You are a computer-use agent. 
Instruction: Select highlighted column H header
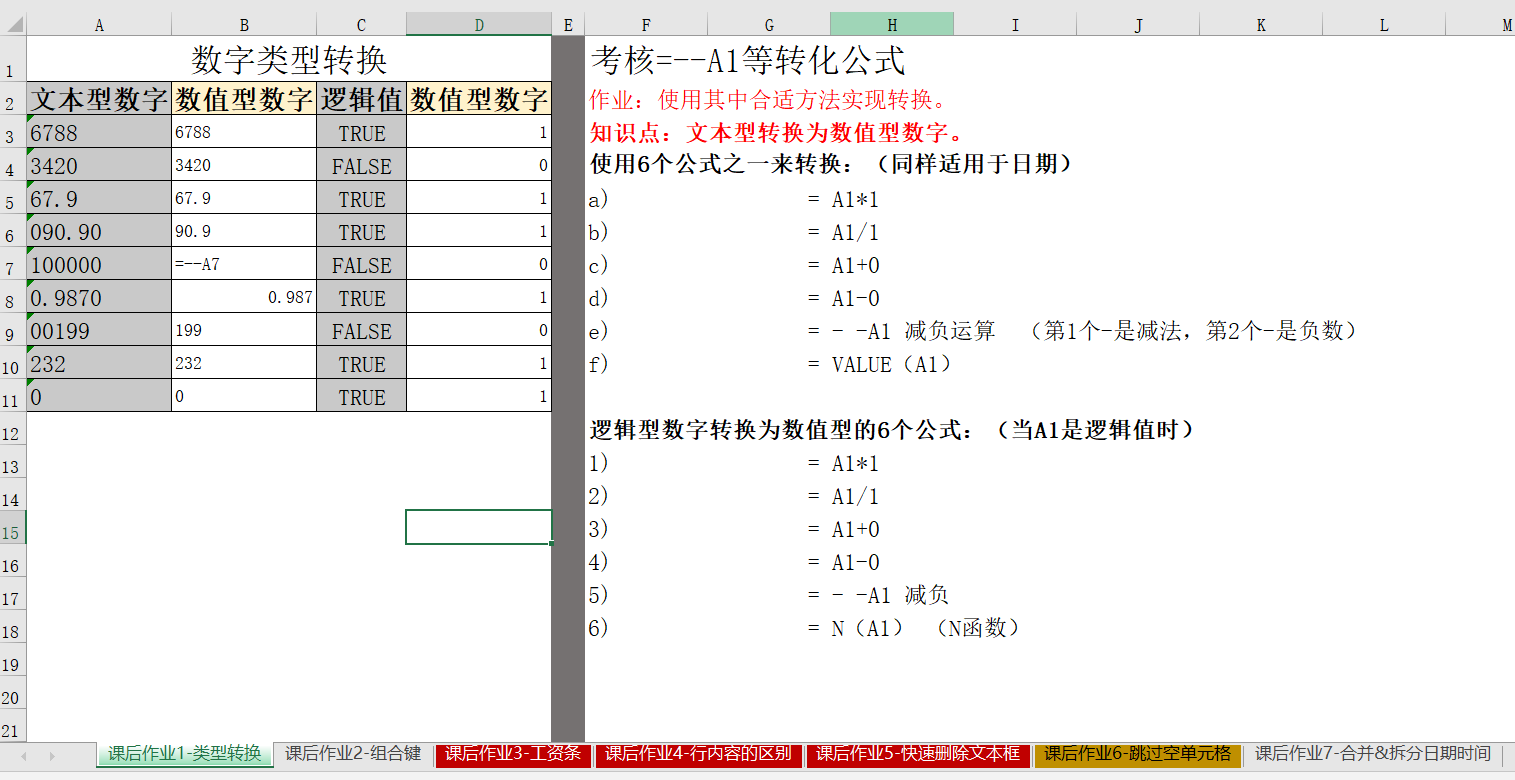click(x=892, y=25)
